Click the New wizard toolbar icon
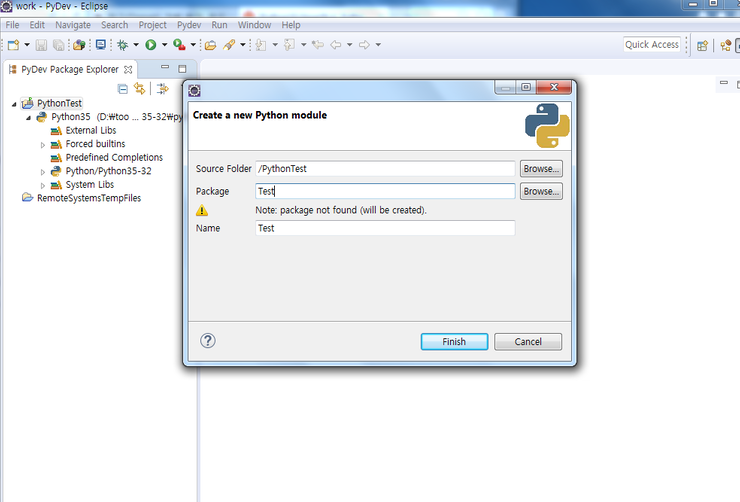Viewport: 740px width, 502px height. point(13,45)
